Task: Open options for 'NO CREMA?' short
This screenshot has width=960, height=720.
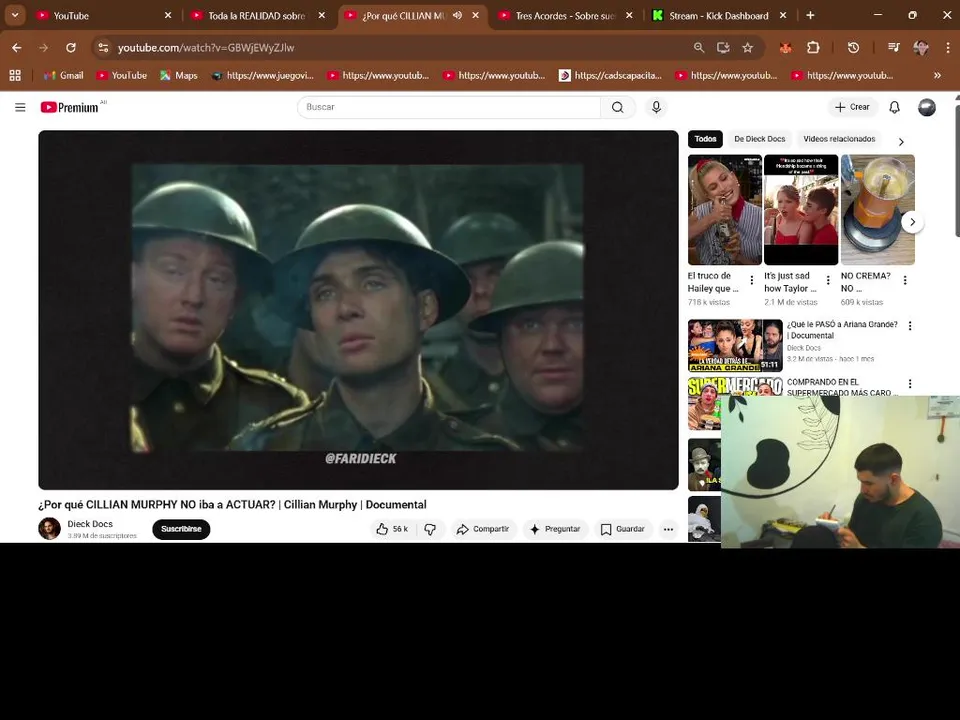Action: (905, 280)
